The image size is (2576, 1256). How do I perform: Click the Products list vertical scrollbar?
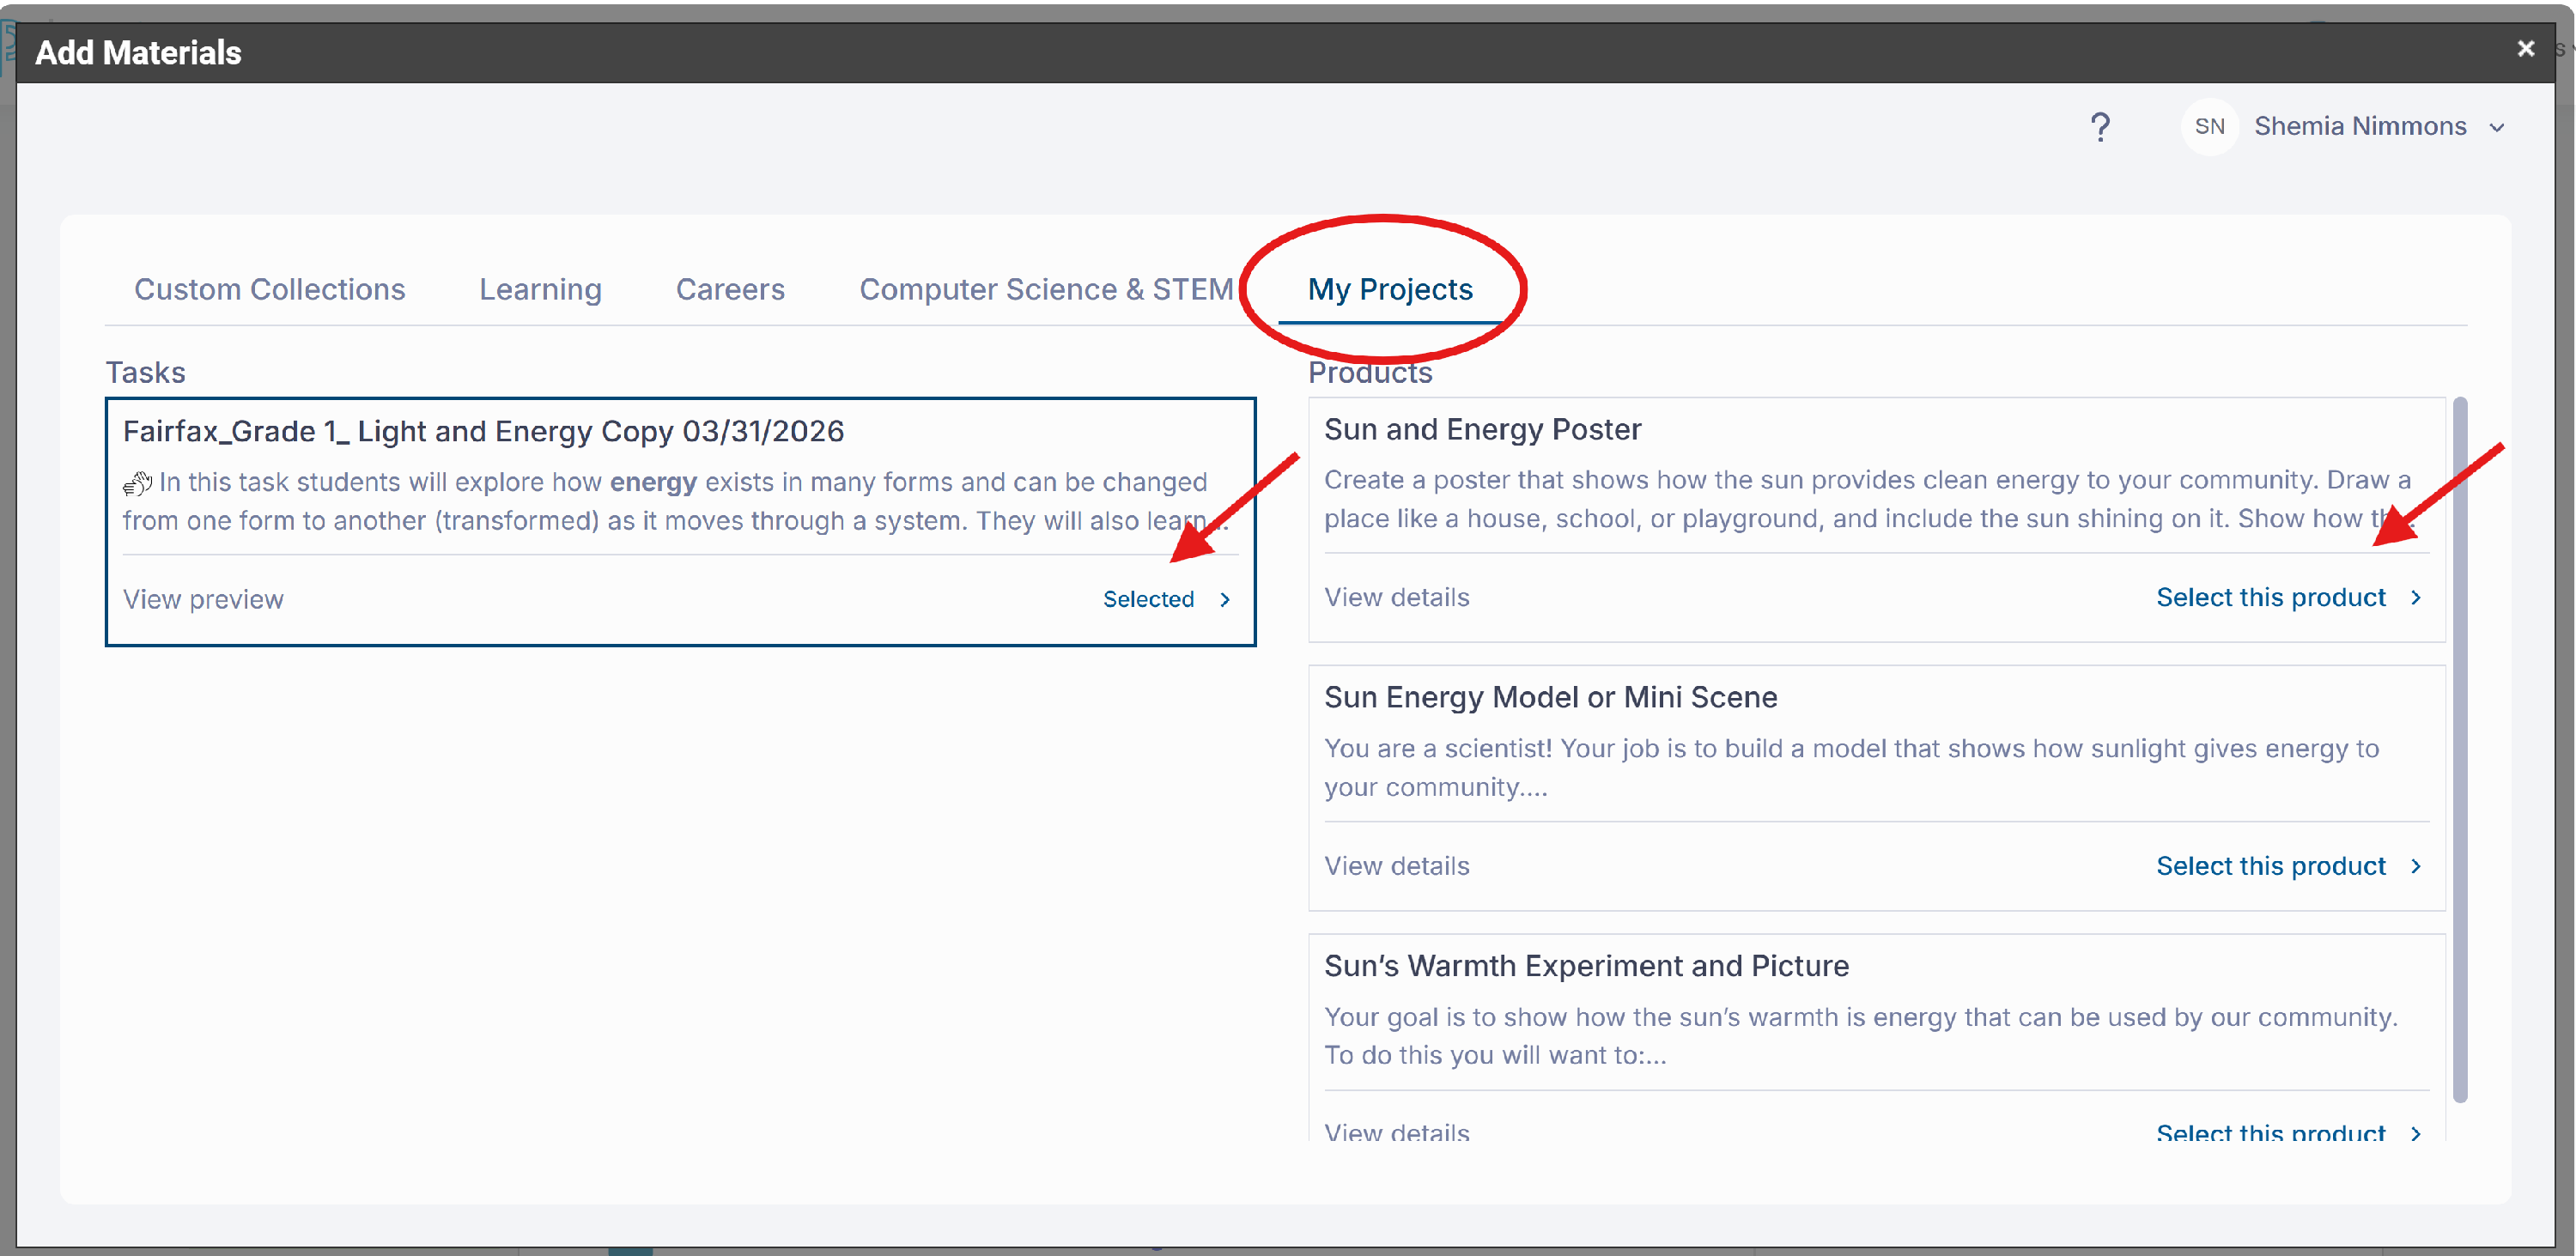[2460, 750]
